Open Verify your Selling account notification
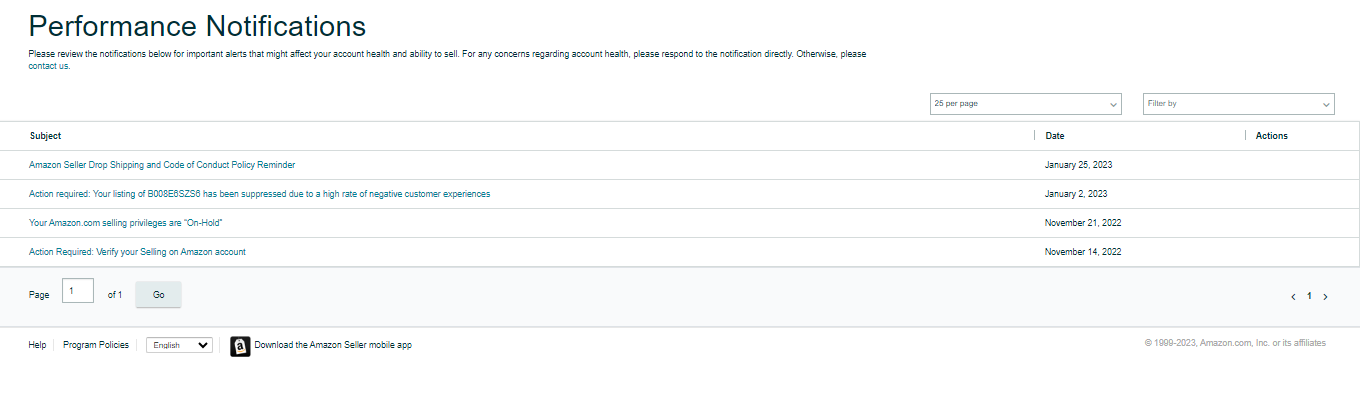 [137, 252]
